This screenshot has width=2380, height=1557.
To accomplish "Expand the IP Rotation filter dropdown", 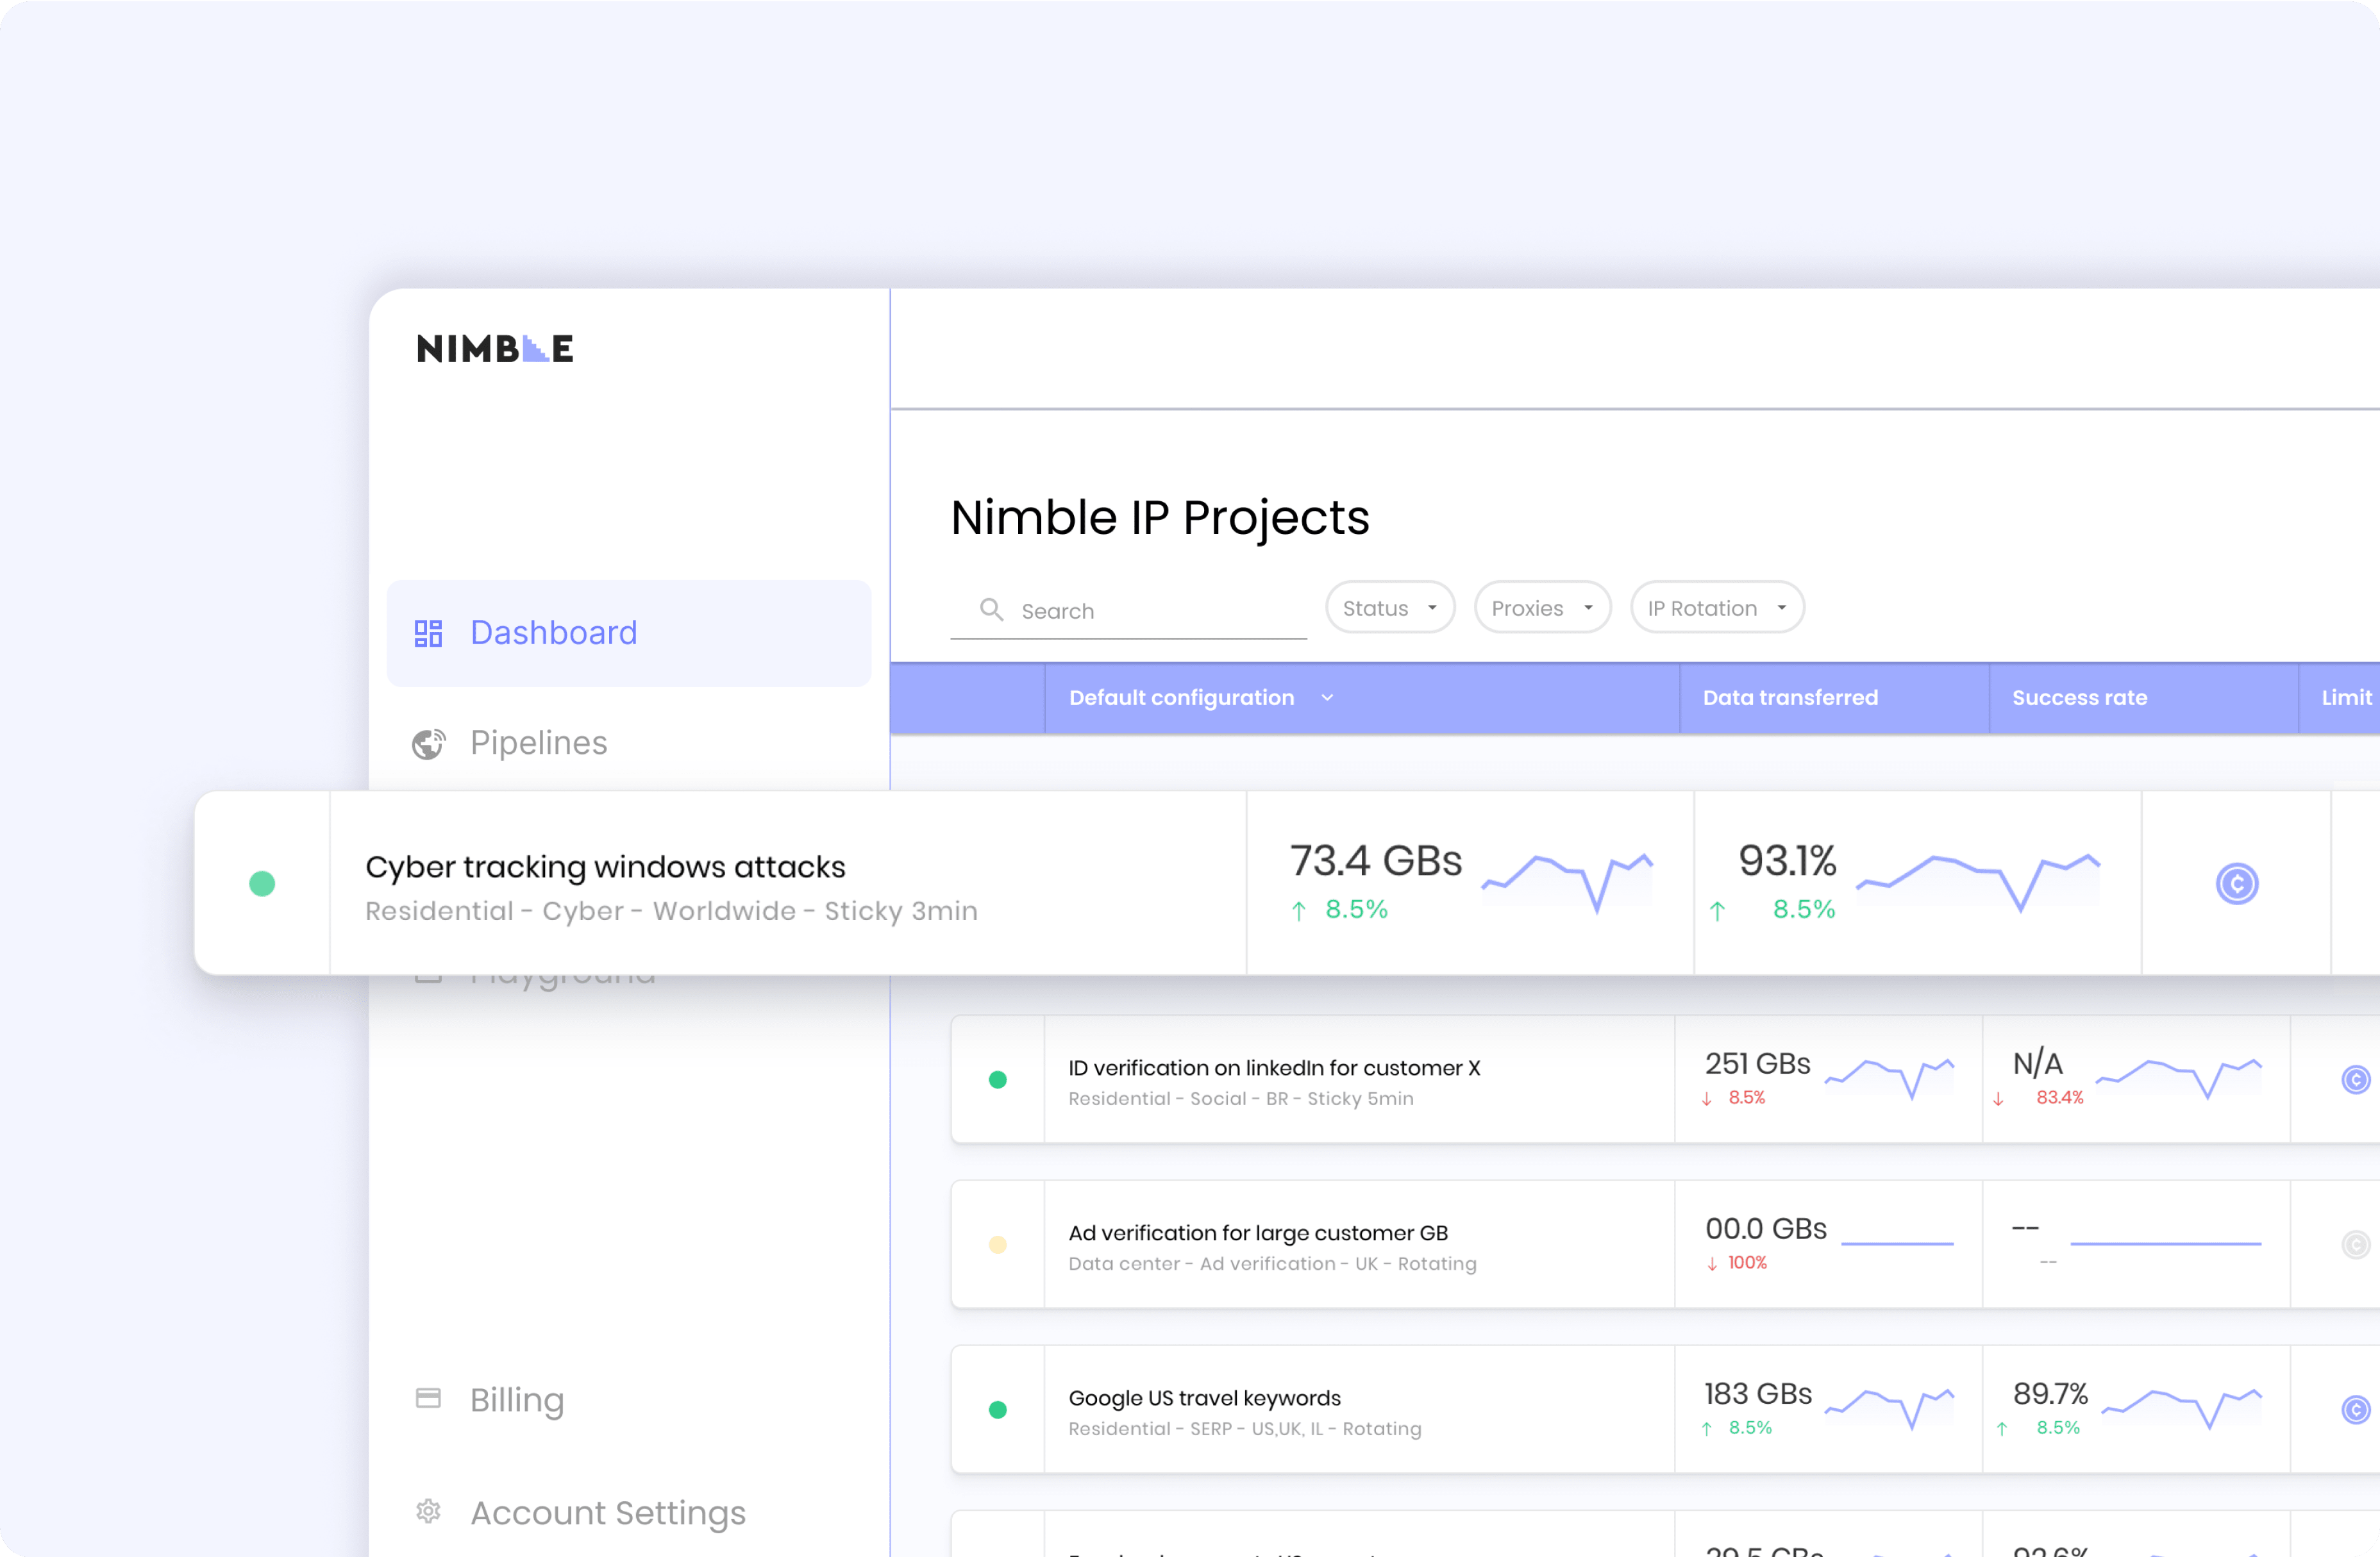I will click(x=1716, y=608).
